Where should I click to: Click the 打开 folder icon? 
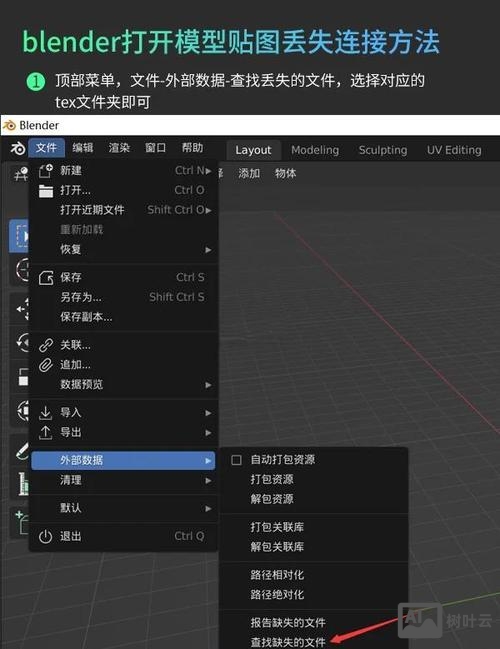(46, 190)
